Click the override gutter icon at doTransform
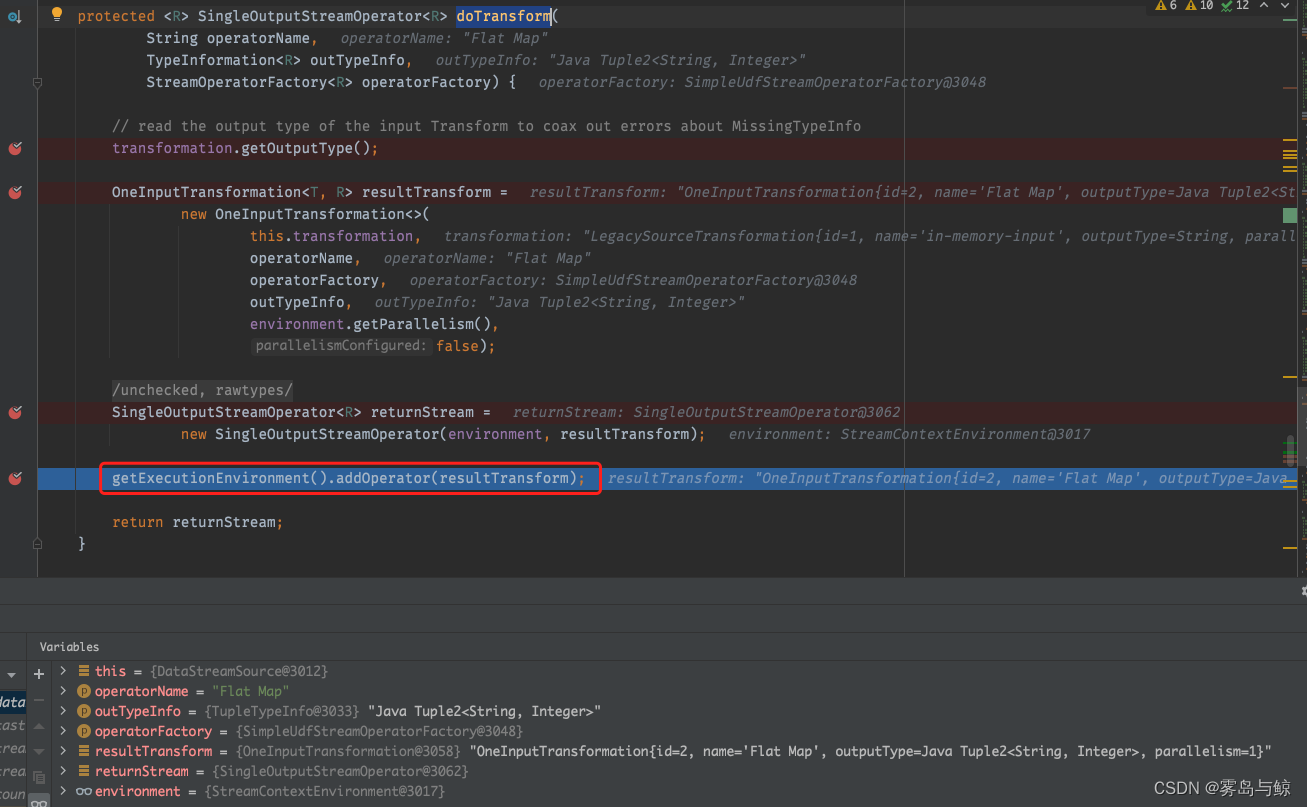 [x=14, y=16]
